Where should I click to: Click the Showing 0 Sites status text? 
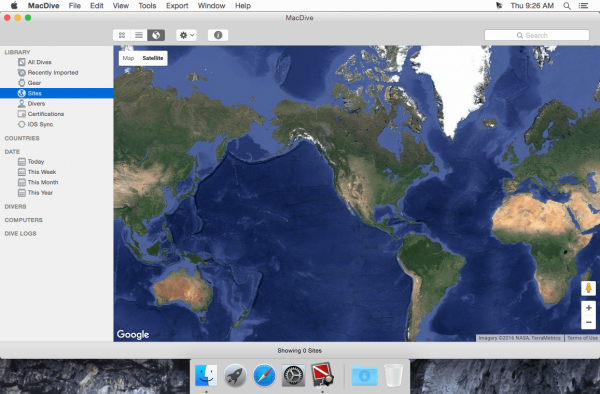tap(300, 350)
